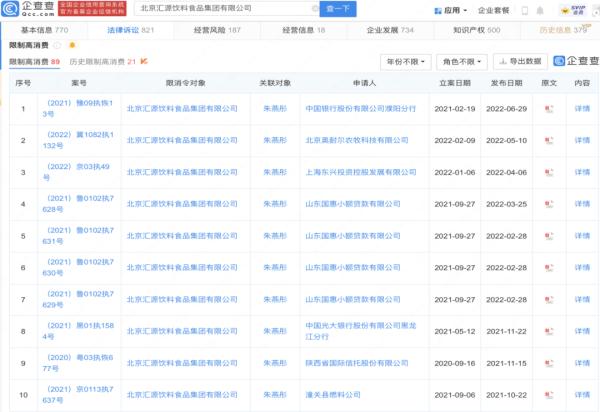Click the orange dot beside 限制高消费 heading
The image size is (600, 412).
(x=72, y=45)
